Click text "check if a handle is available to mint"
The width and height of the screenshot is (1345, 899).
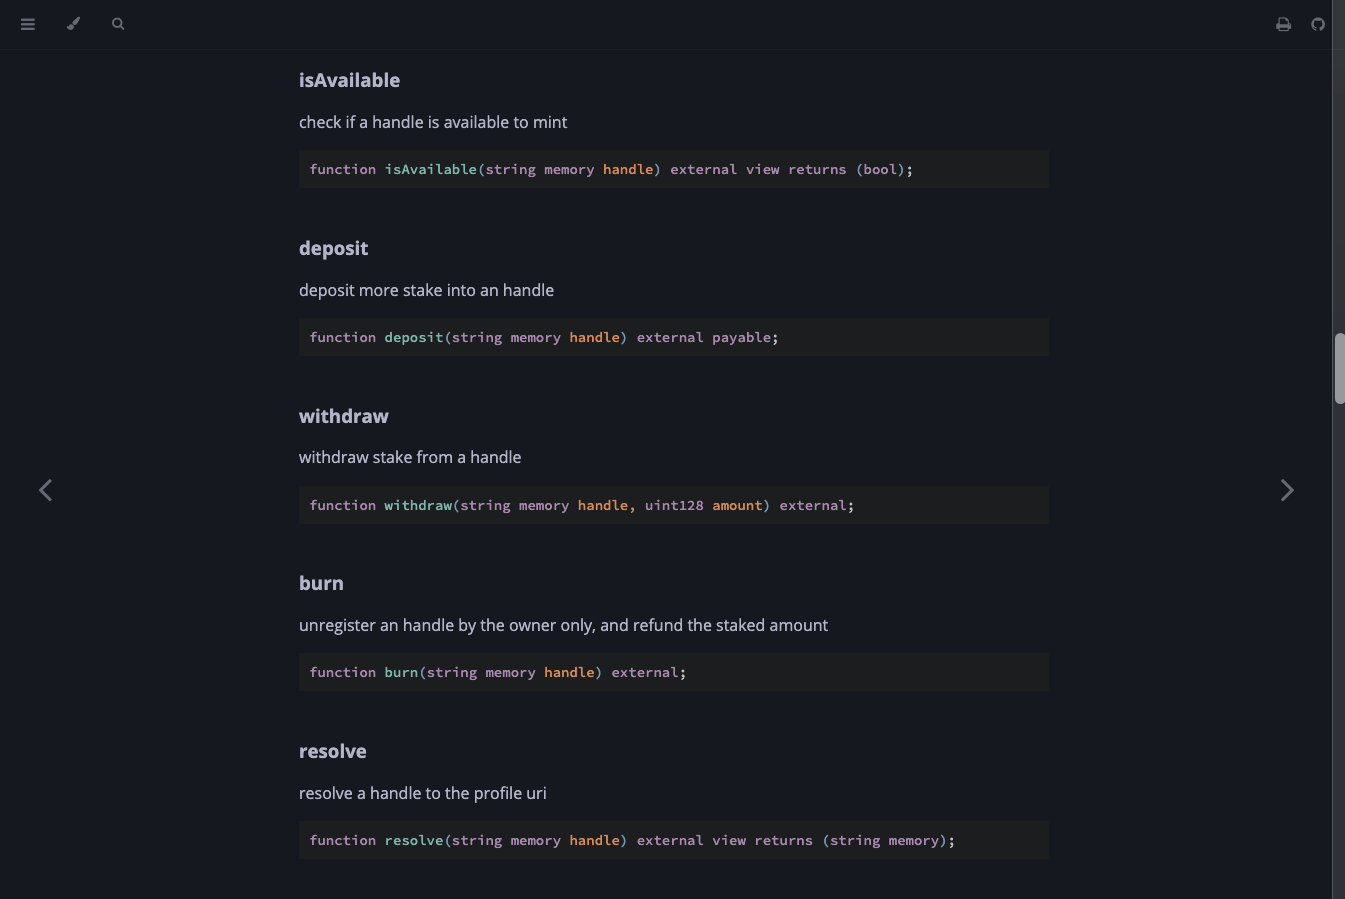pos(433,122)
